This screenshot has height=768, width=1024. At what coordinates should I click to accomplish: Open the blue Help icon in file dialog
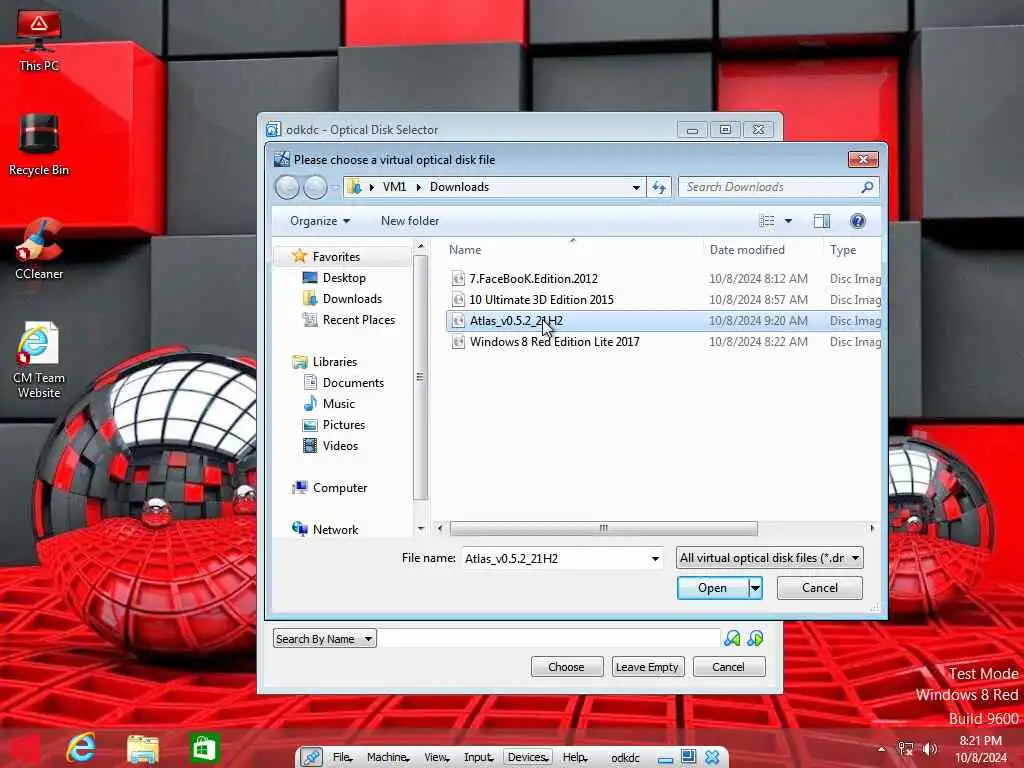pyautogui.click(x=857, y=221)
